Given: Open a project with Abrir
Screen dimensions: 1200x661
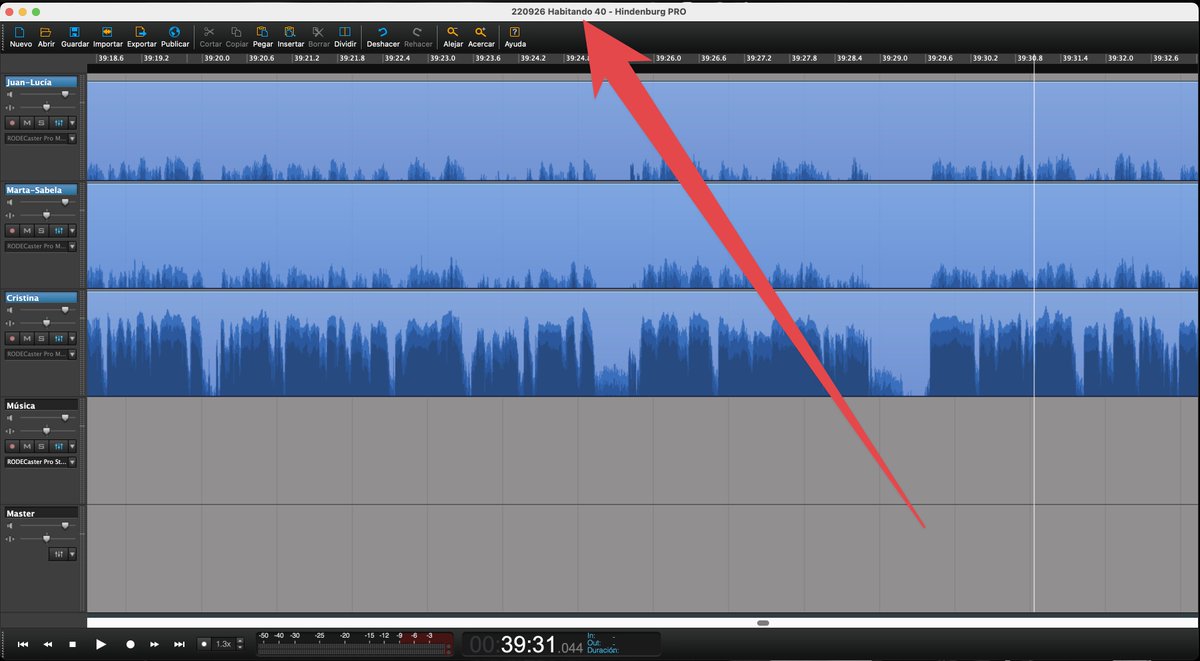Looking at the screenshot, I should 46,37.
